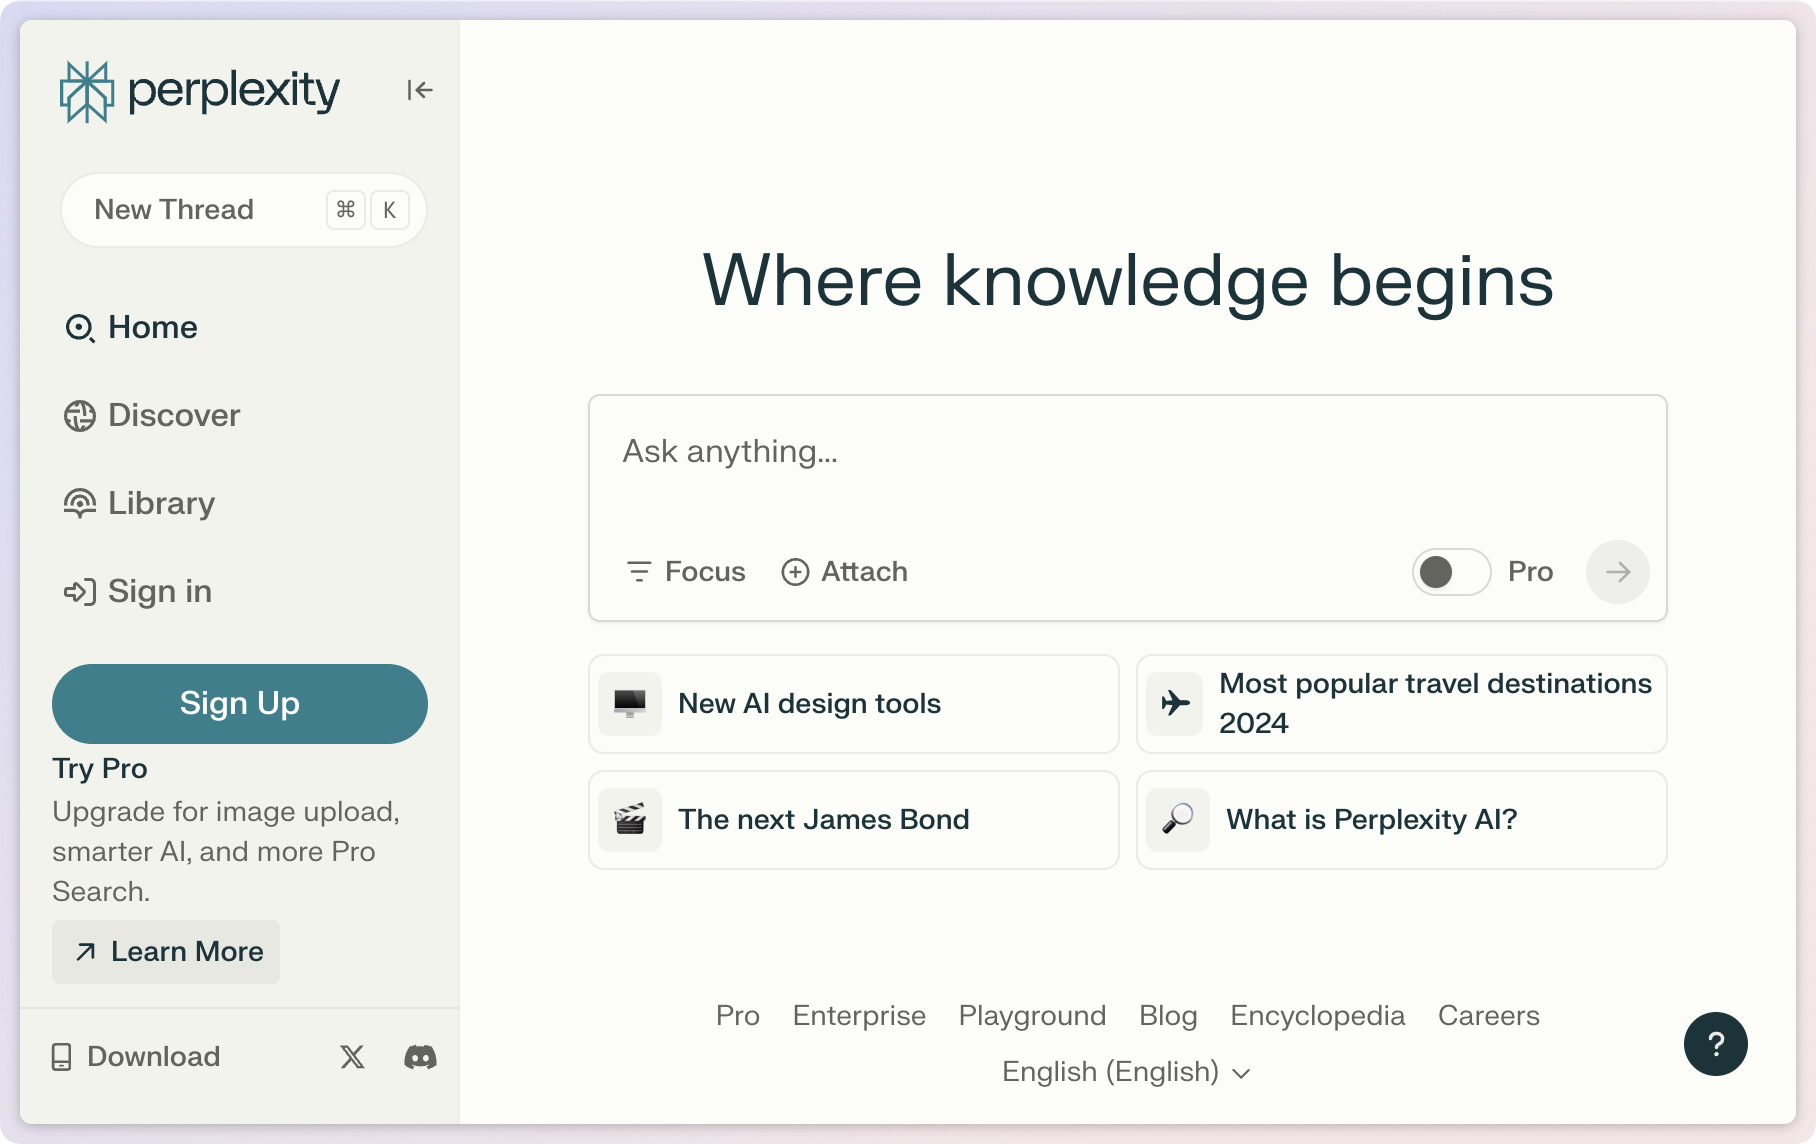
Task: Click the airplane travel suggestion icon
Action: point(1175,704)
